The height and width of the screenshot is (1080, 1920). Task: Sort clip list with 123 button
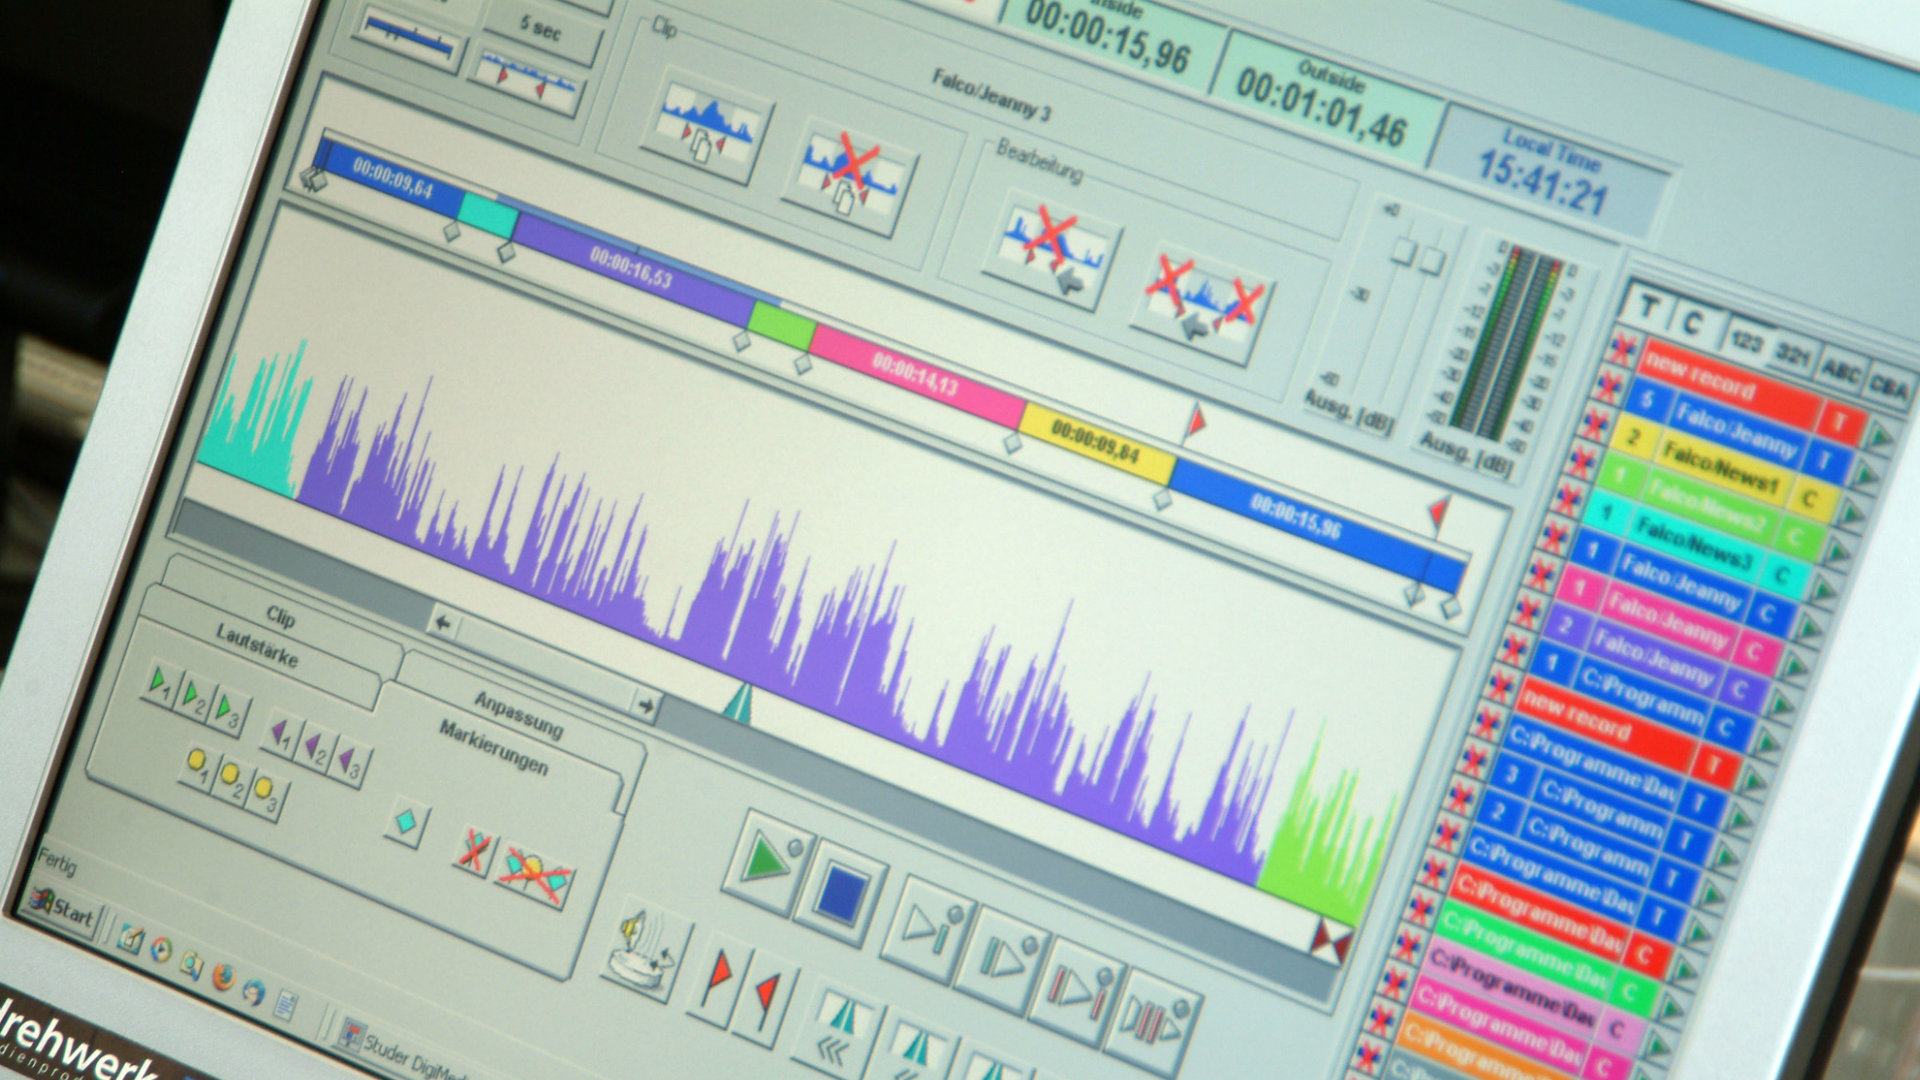point(1748,343)
